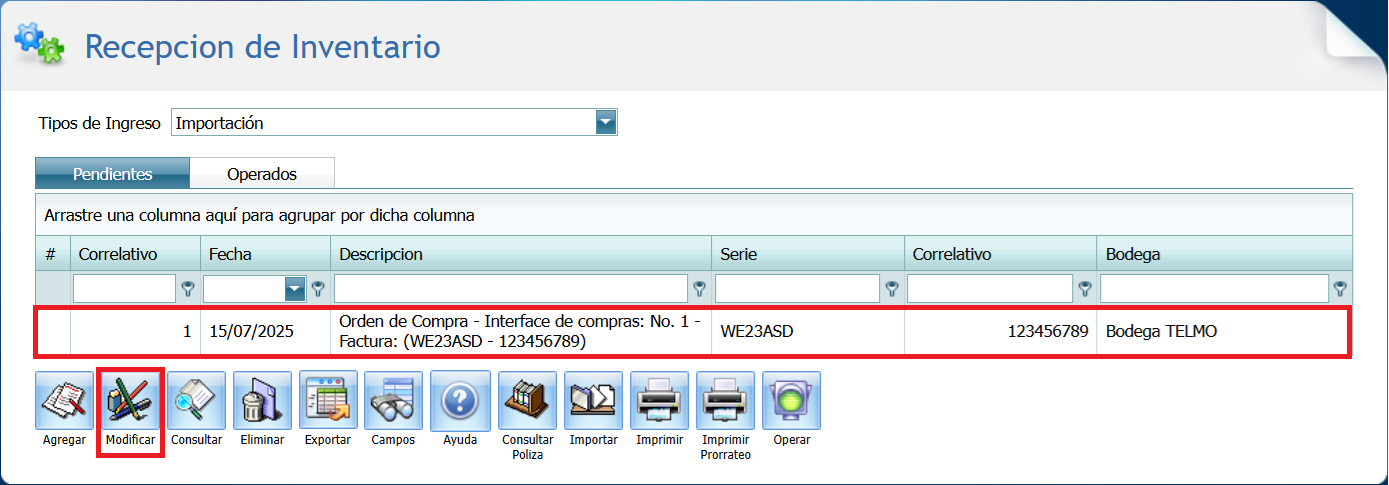Open filter menu for first Correlativo column
This screenshot has width=1389, height=485.
[x=187, y=288]
